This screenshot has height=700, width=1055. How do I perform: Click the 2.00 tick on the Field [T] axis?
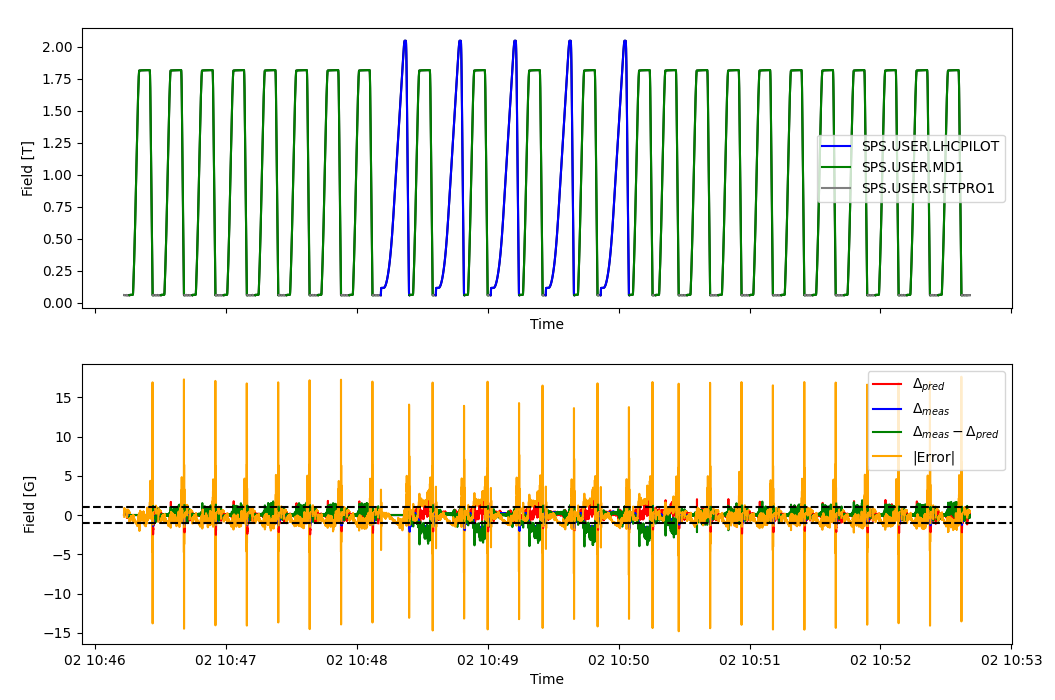point(58,47)
